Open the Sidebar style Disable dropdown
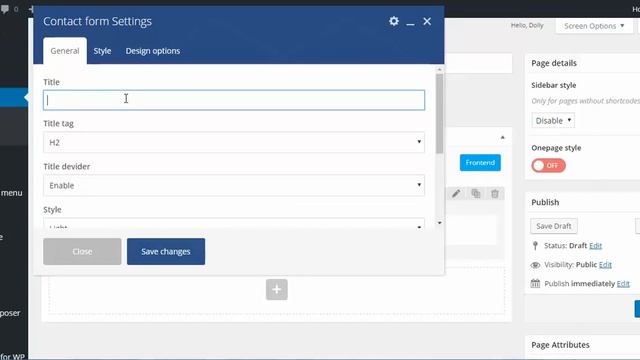 (x=553, y=120)
